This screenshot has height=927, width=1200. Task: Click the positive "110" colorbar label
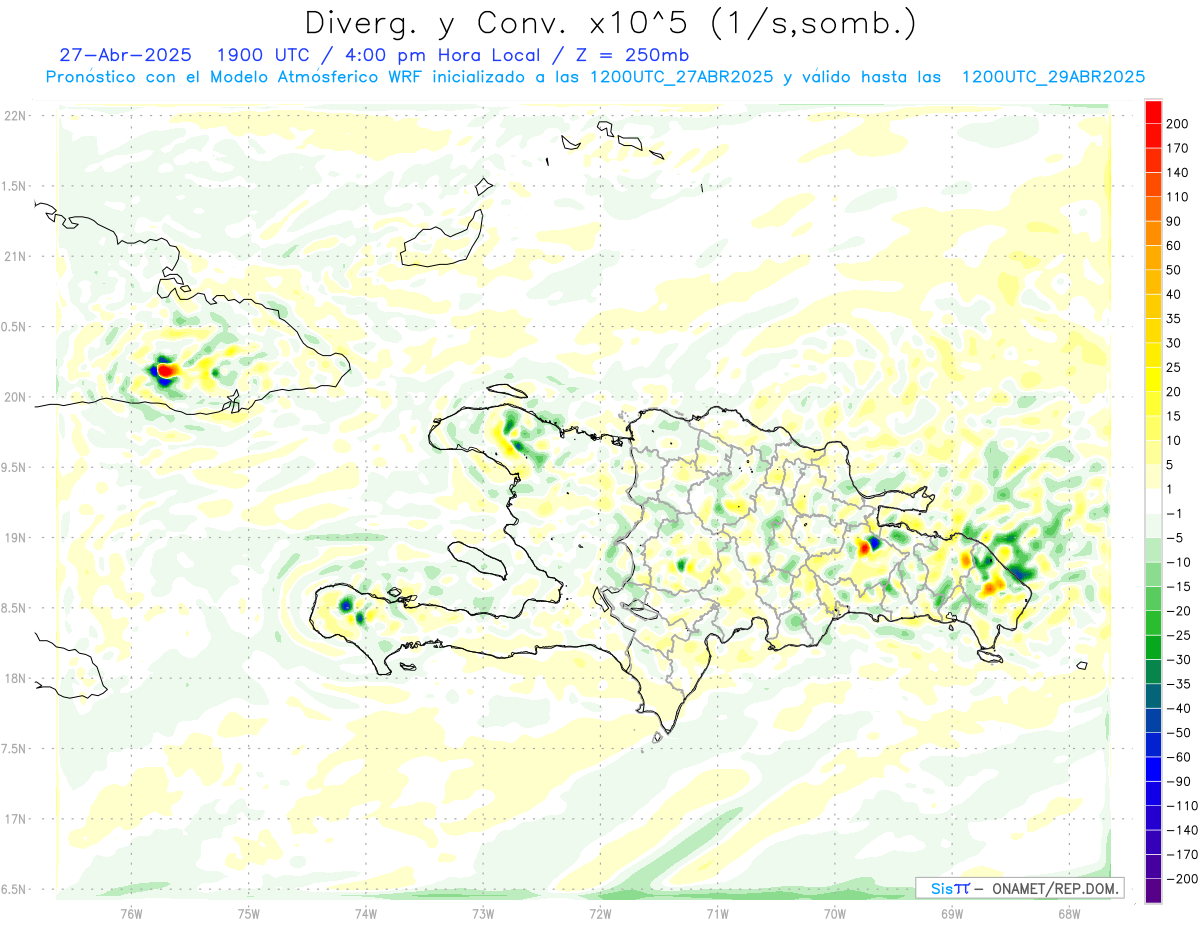(1179, 197)
